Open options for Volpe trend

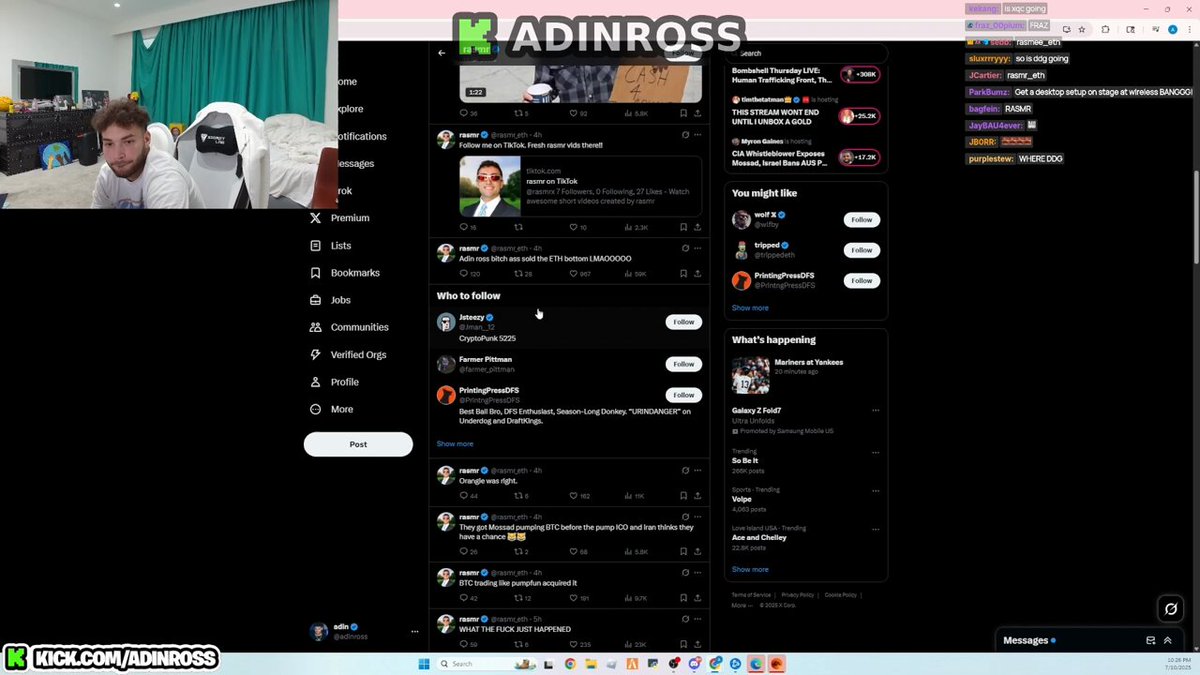875,491
